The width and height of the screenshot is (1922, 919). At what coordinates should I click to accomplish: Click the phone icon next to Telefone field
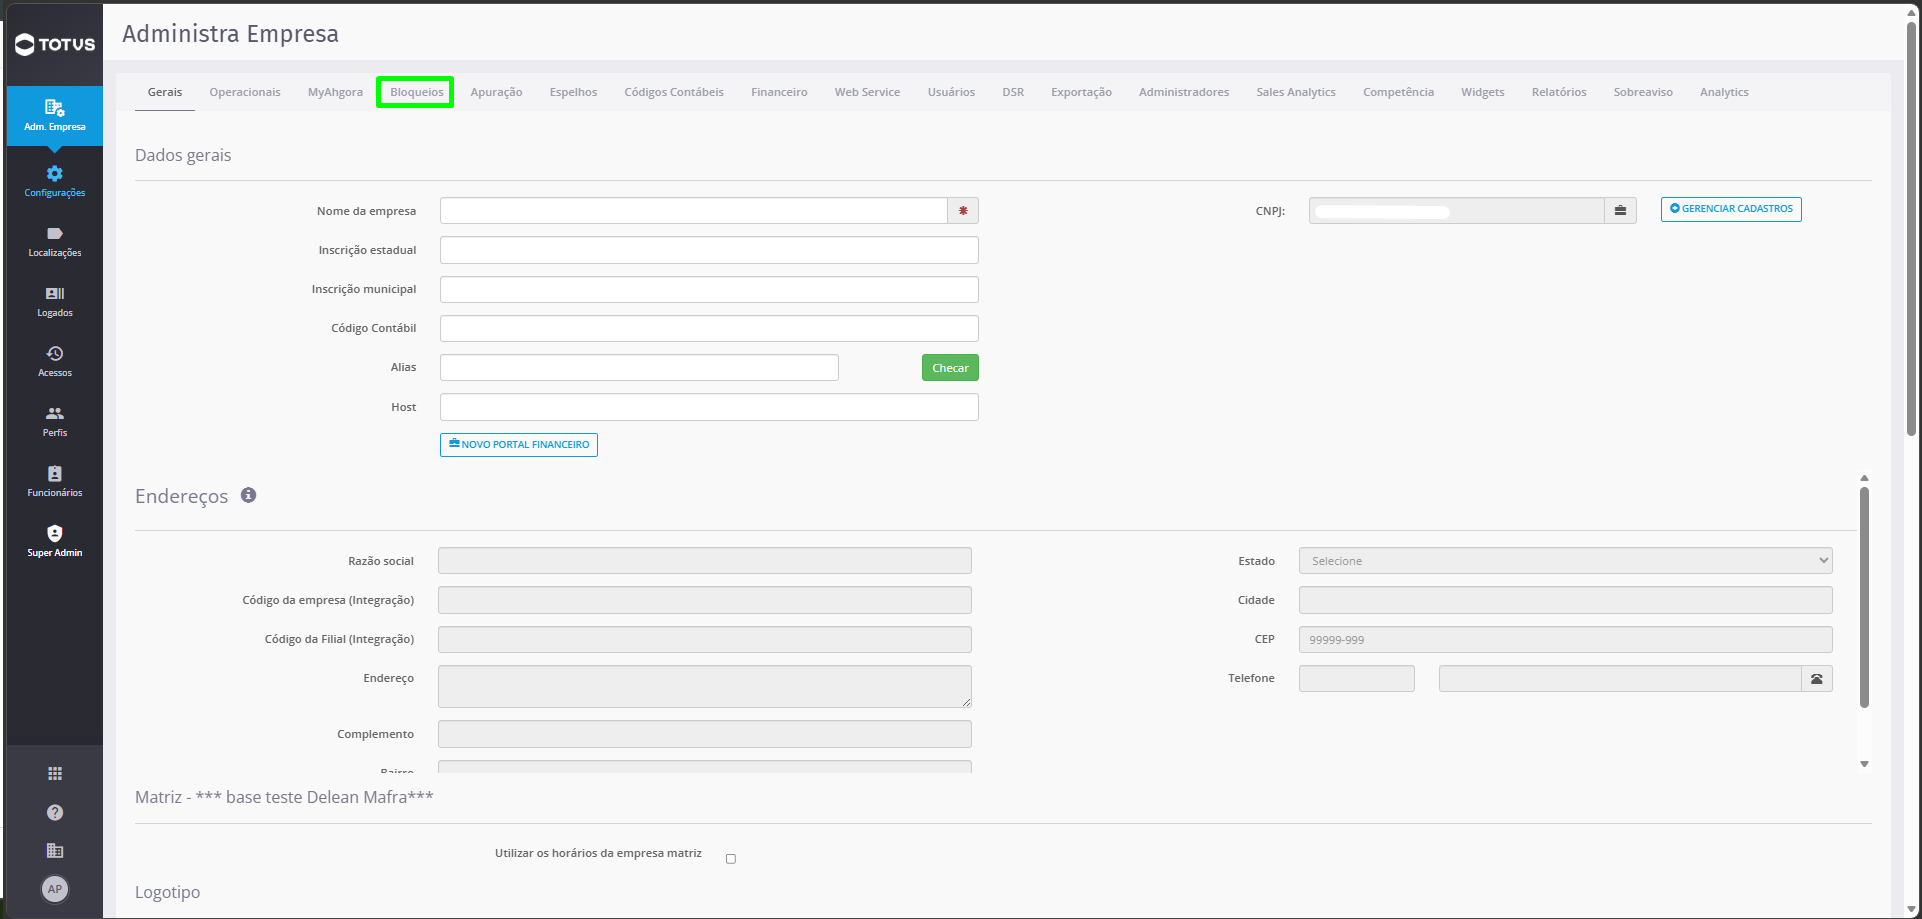1817,679
